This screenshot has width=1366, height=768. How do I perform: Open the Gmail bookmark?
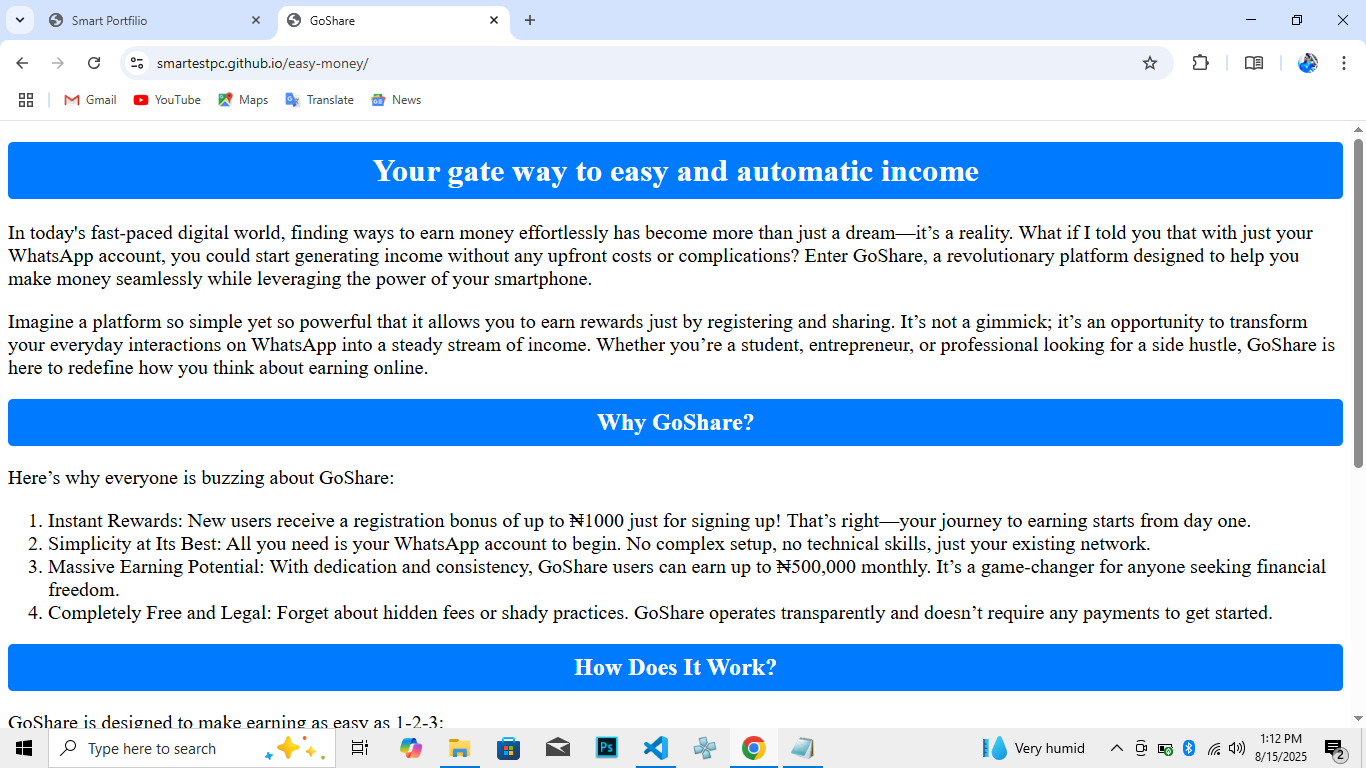pyautogui.click(x=90, y=100)
